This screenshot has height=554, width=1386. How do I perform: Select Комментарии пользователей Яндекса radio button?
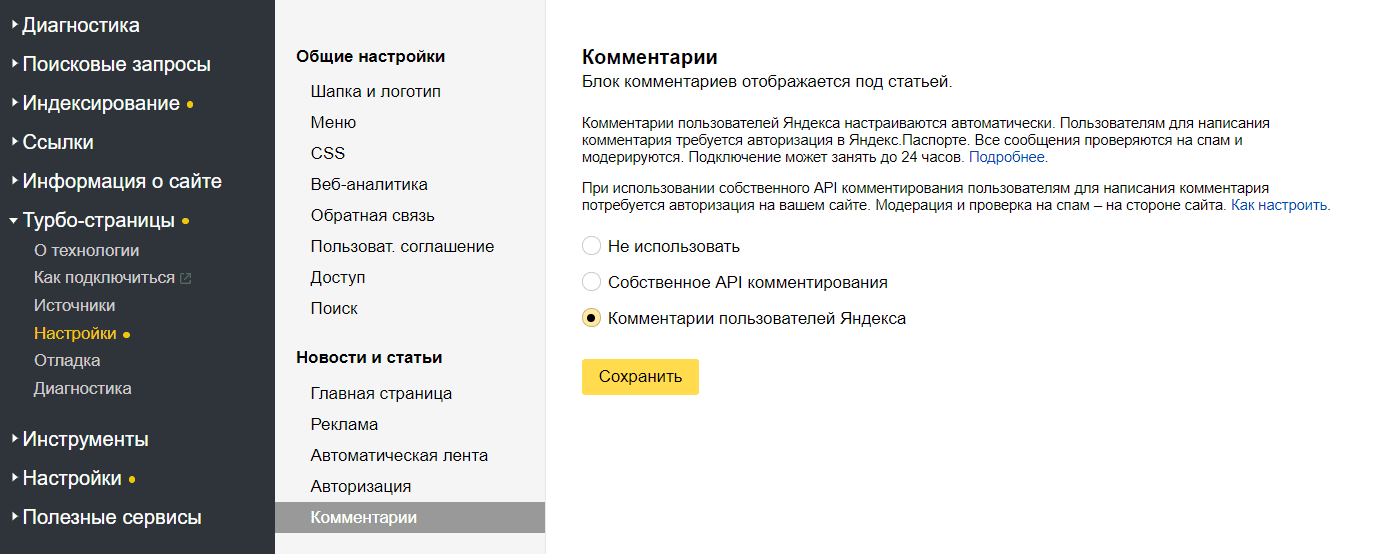591,318
